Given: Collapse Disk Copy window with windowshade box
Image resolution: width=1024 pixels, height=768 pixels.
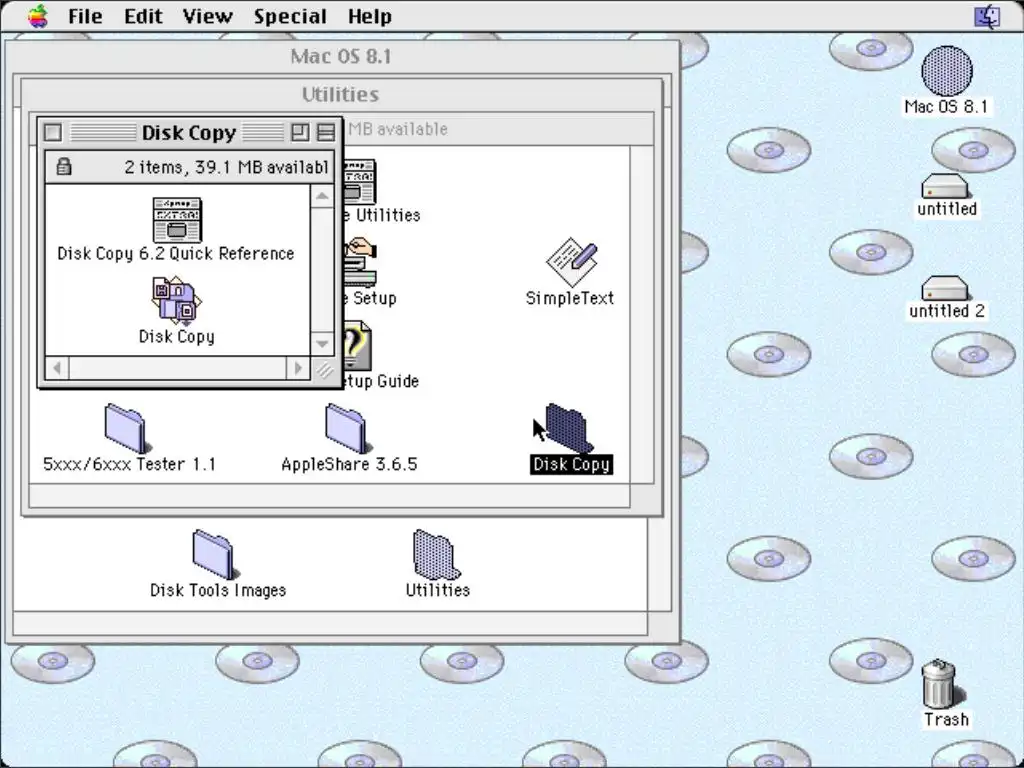Looking at the screenshot, I should click(x=325, y=133).
